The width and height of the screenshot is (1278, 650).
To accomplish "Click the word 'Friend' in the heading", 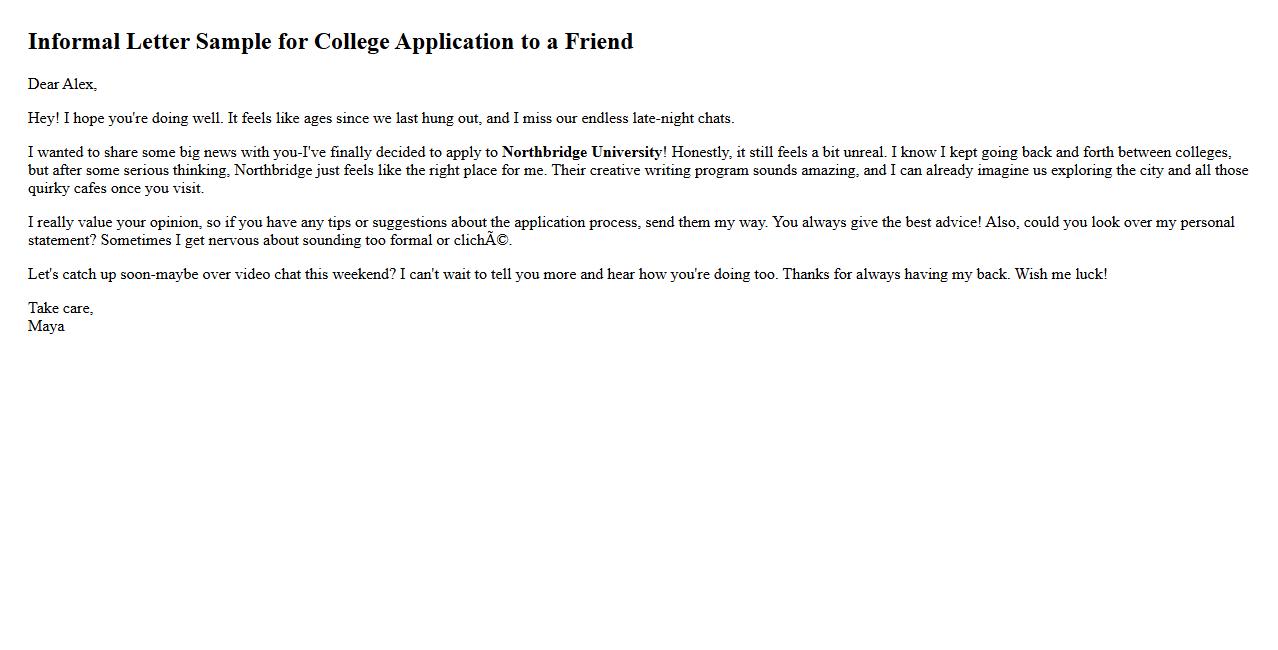I will [x=598, y=42].
